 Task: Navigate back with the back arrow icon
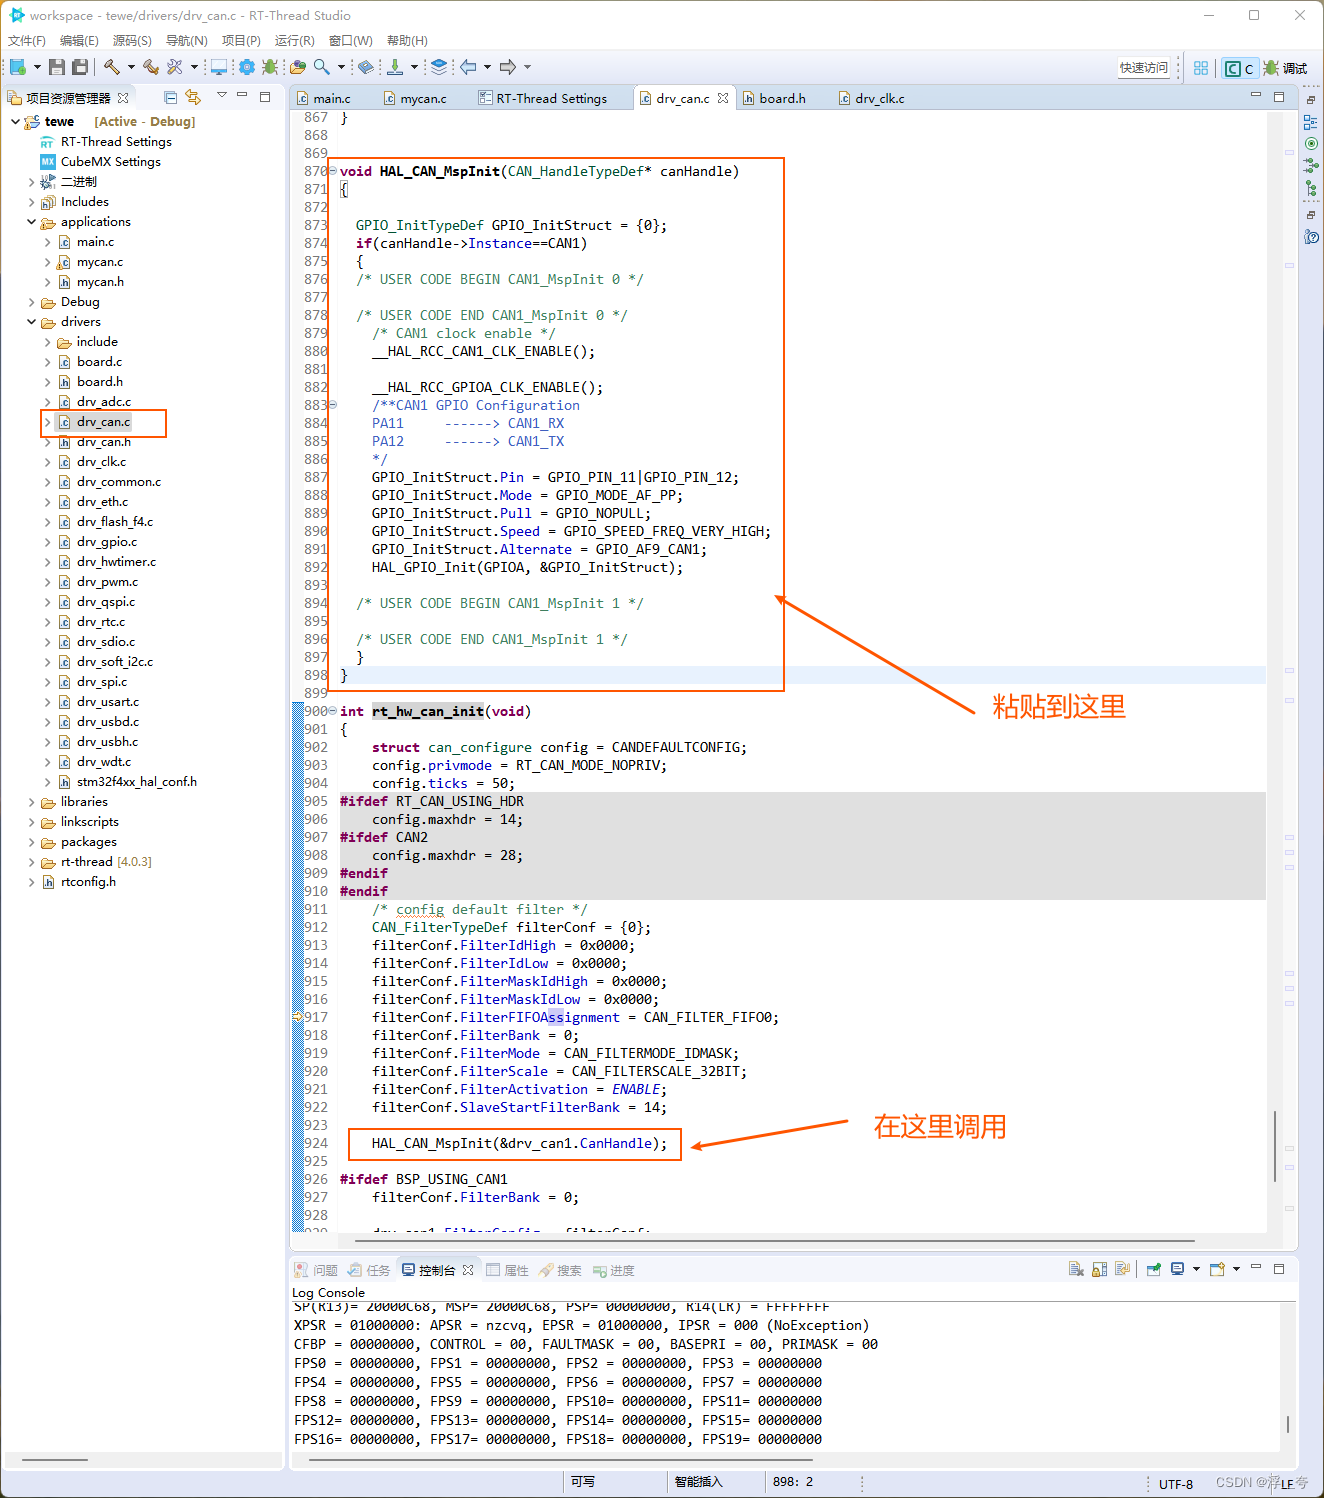[x=468, y=67]
